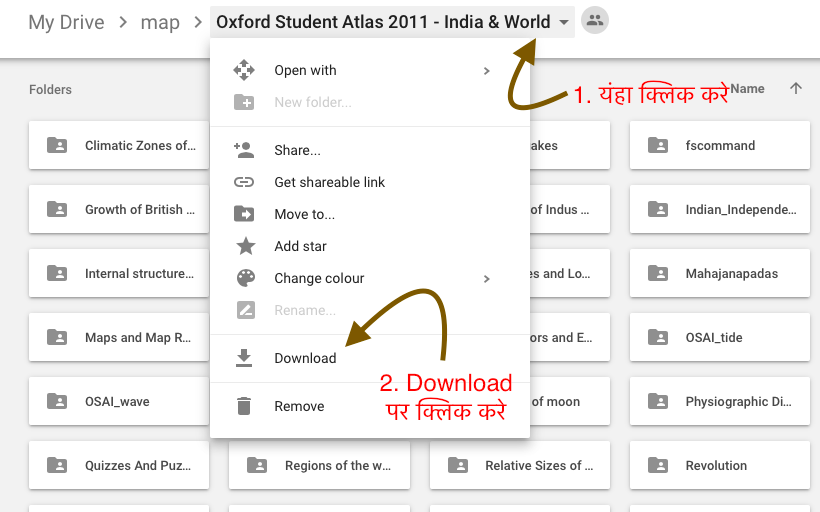820x512 pixels.
Task: Open the Revolution folder name
Action: pos(716,465)
